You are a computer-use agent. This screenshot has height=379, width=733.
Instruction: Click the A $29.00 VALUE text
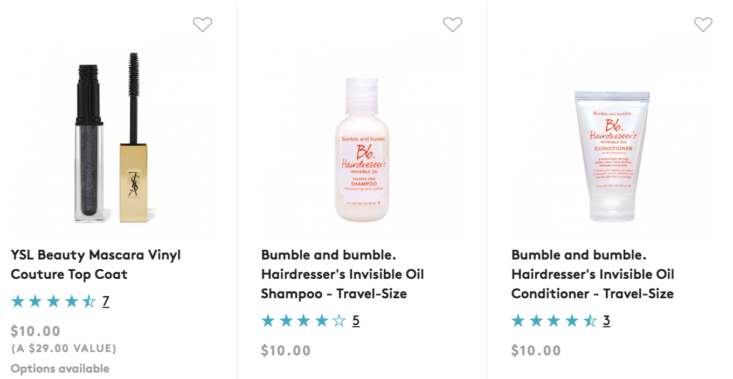[64, 349]
